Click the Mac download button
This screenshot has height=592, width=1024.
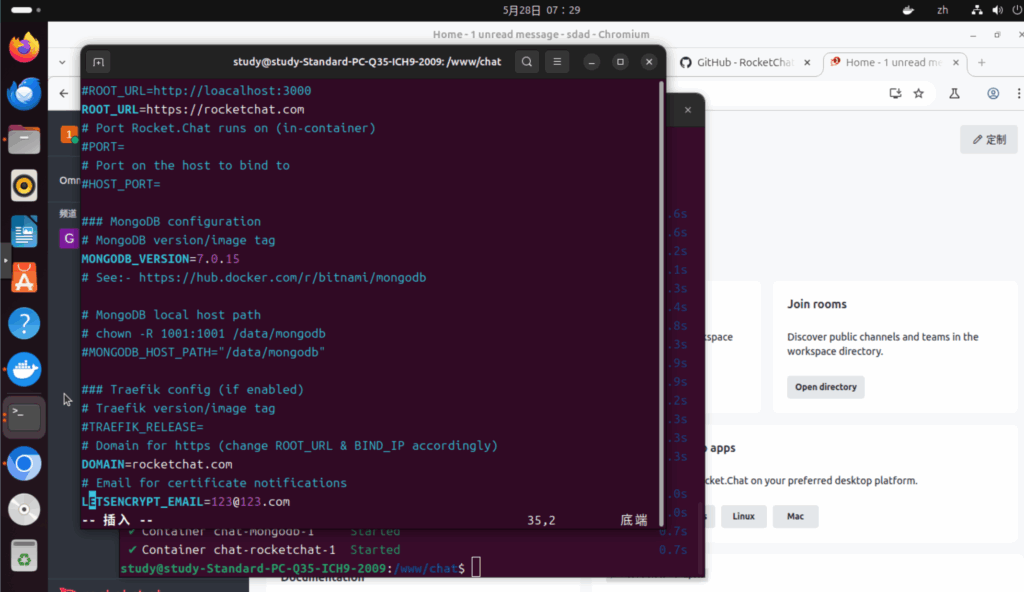[x=795, y=516]
